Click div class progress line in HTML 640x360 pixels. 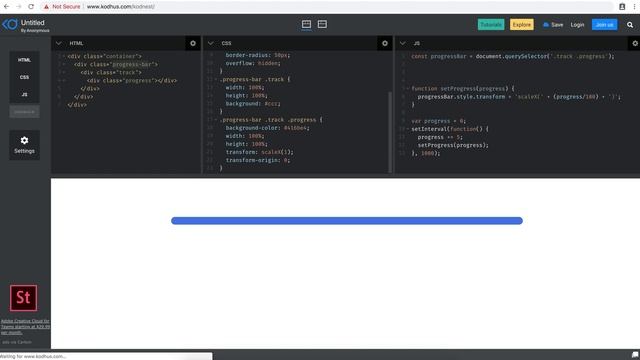click(132, 81)
